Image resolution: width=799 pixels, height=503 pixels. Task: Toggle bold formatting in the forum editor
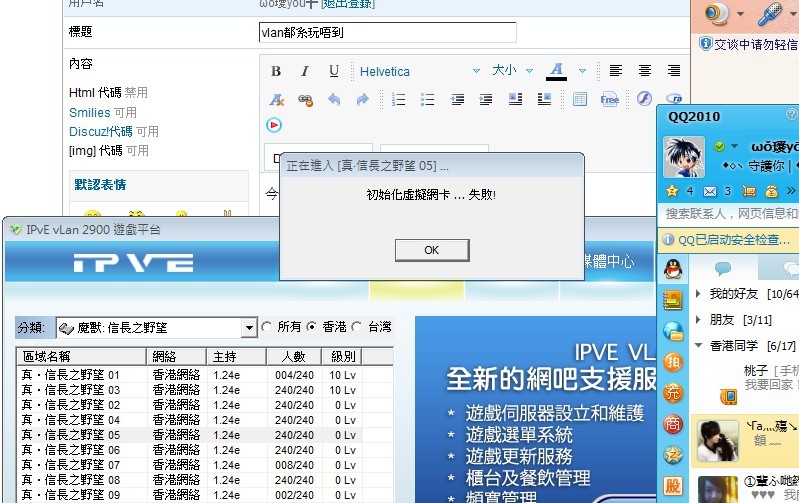click(276, 71)
